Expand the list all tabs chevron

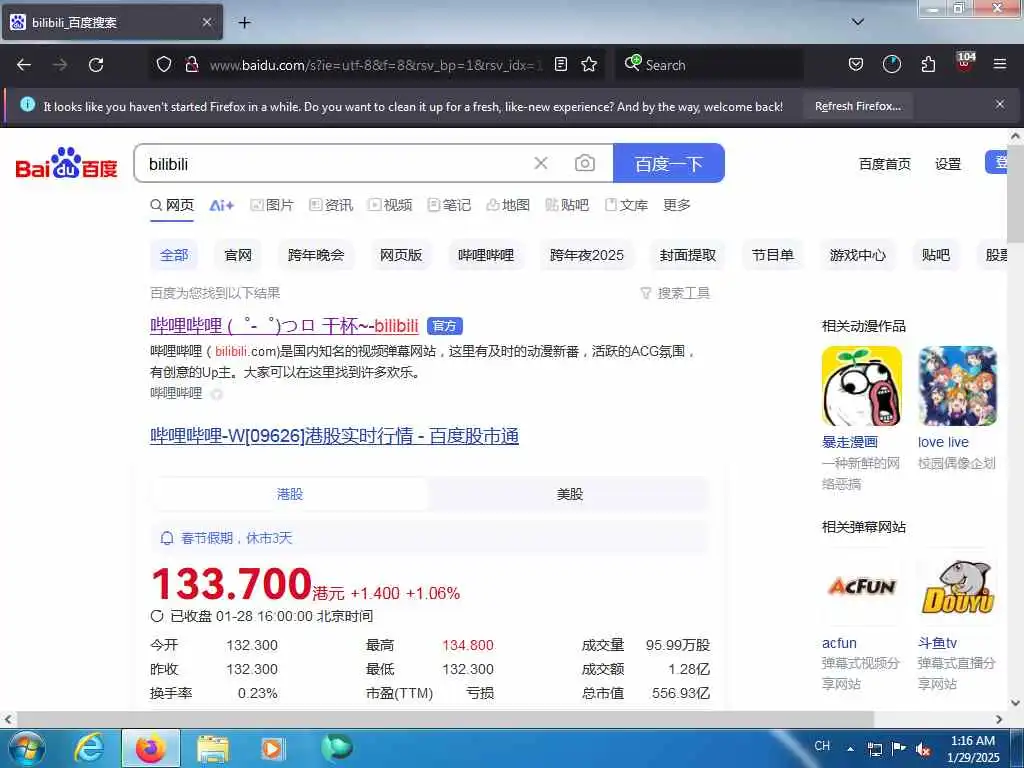point(858,22)
